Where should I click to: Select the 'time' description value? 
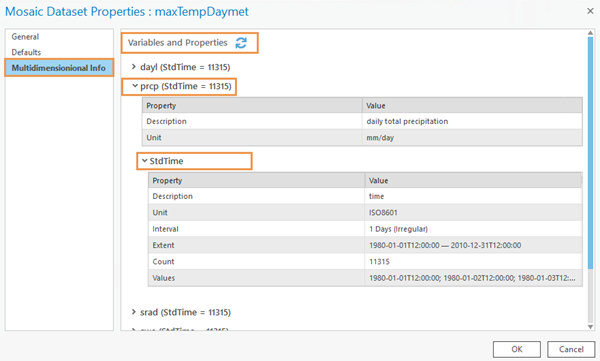(x=473, y=196)
